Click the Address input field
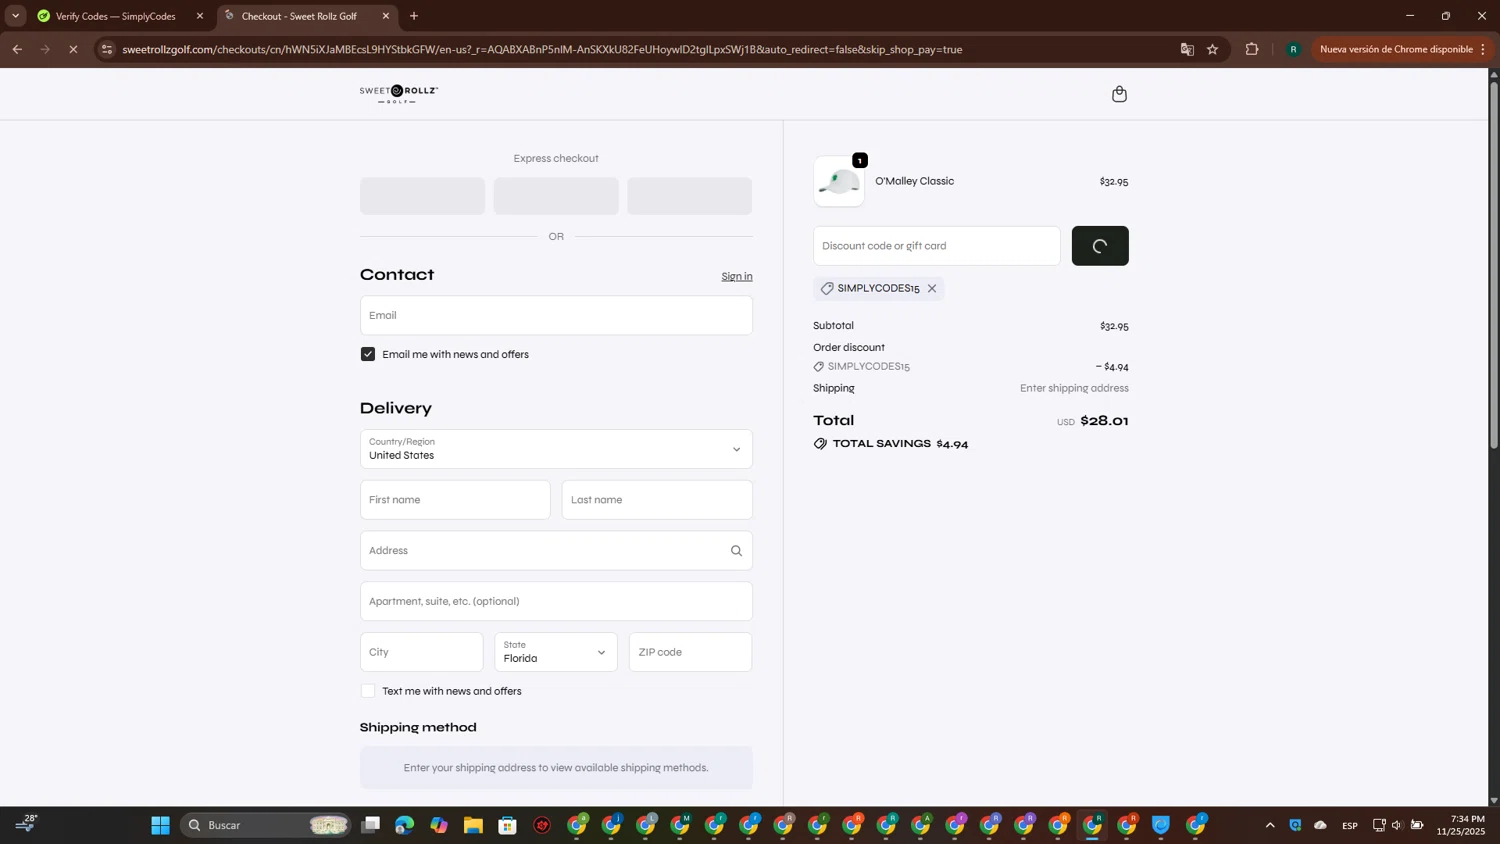 [556, 551]
